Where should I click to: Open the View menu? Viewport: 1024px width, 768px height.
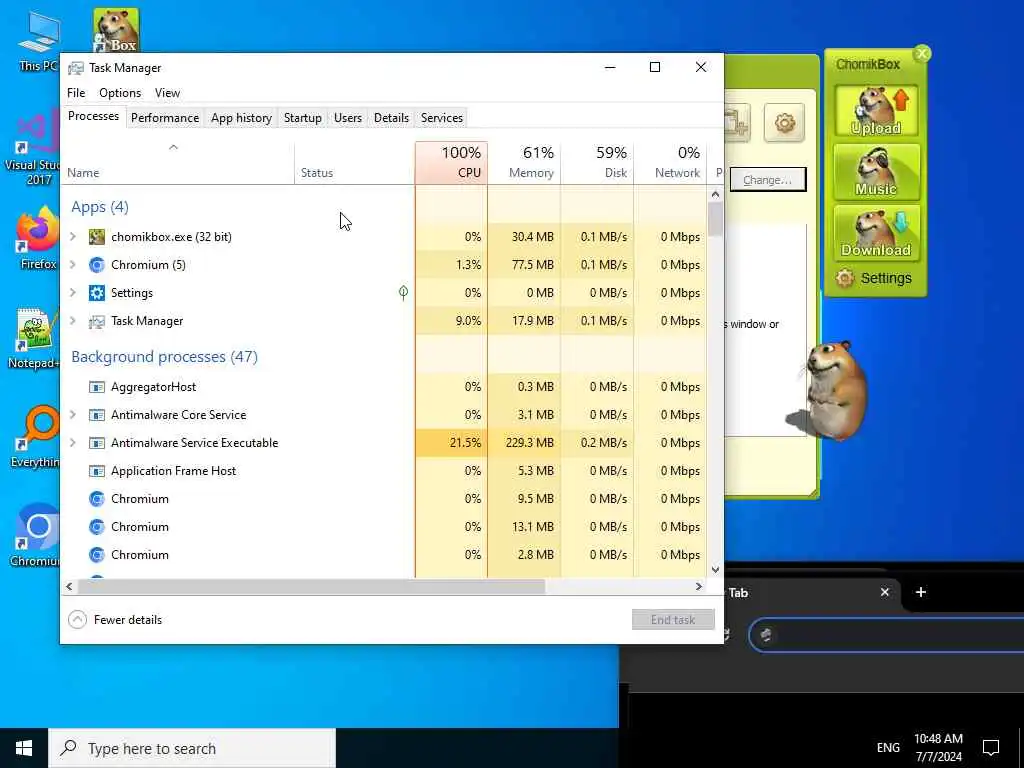(167, 93)
